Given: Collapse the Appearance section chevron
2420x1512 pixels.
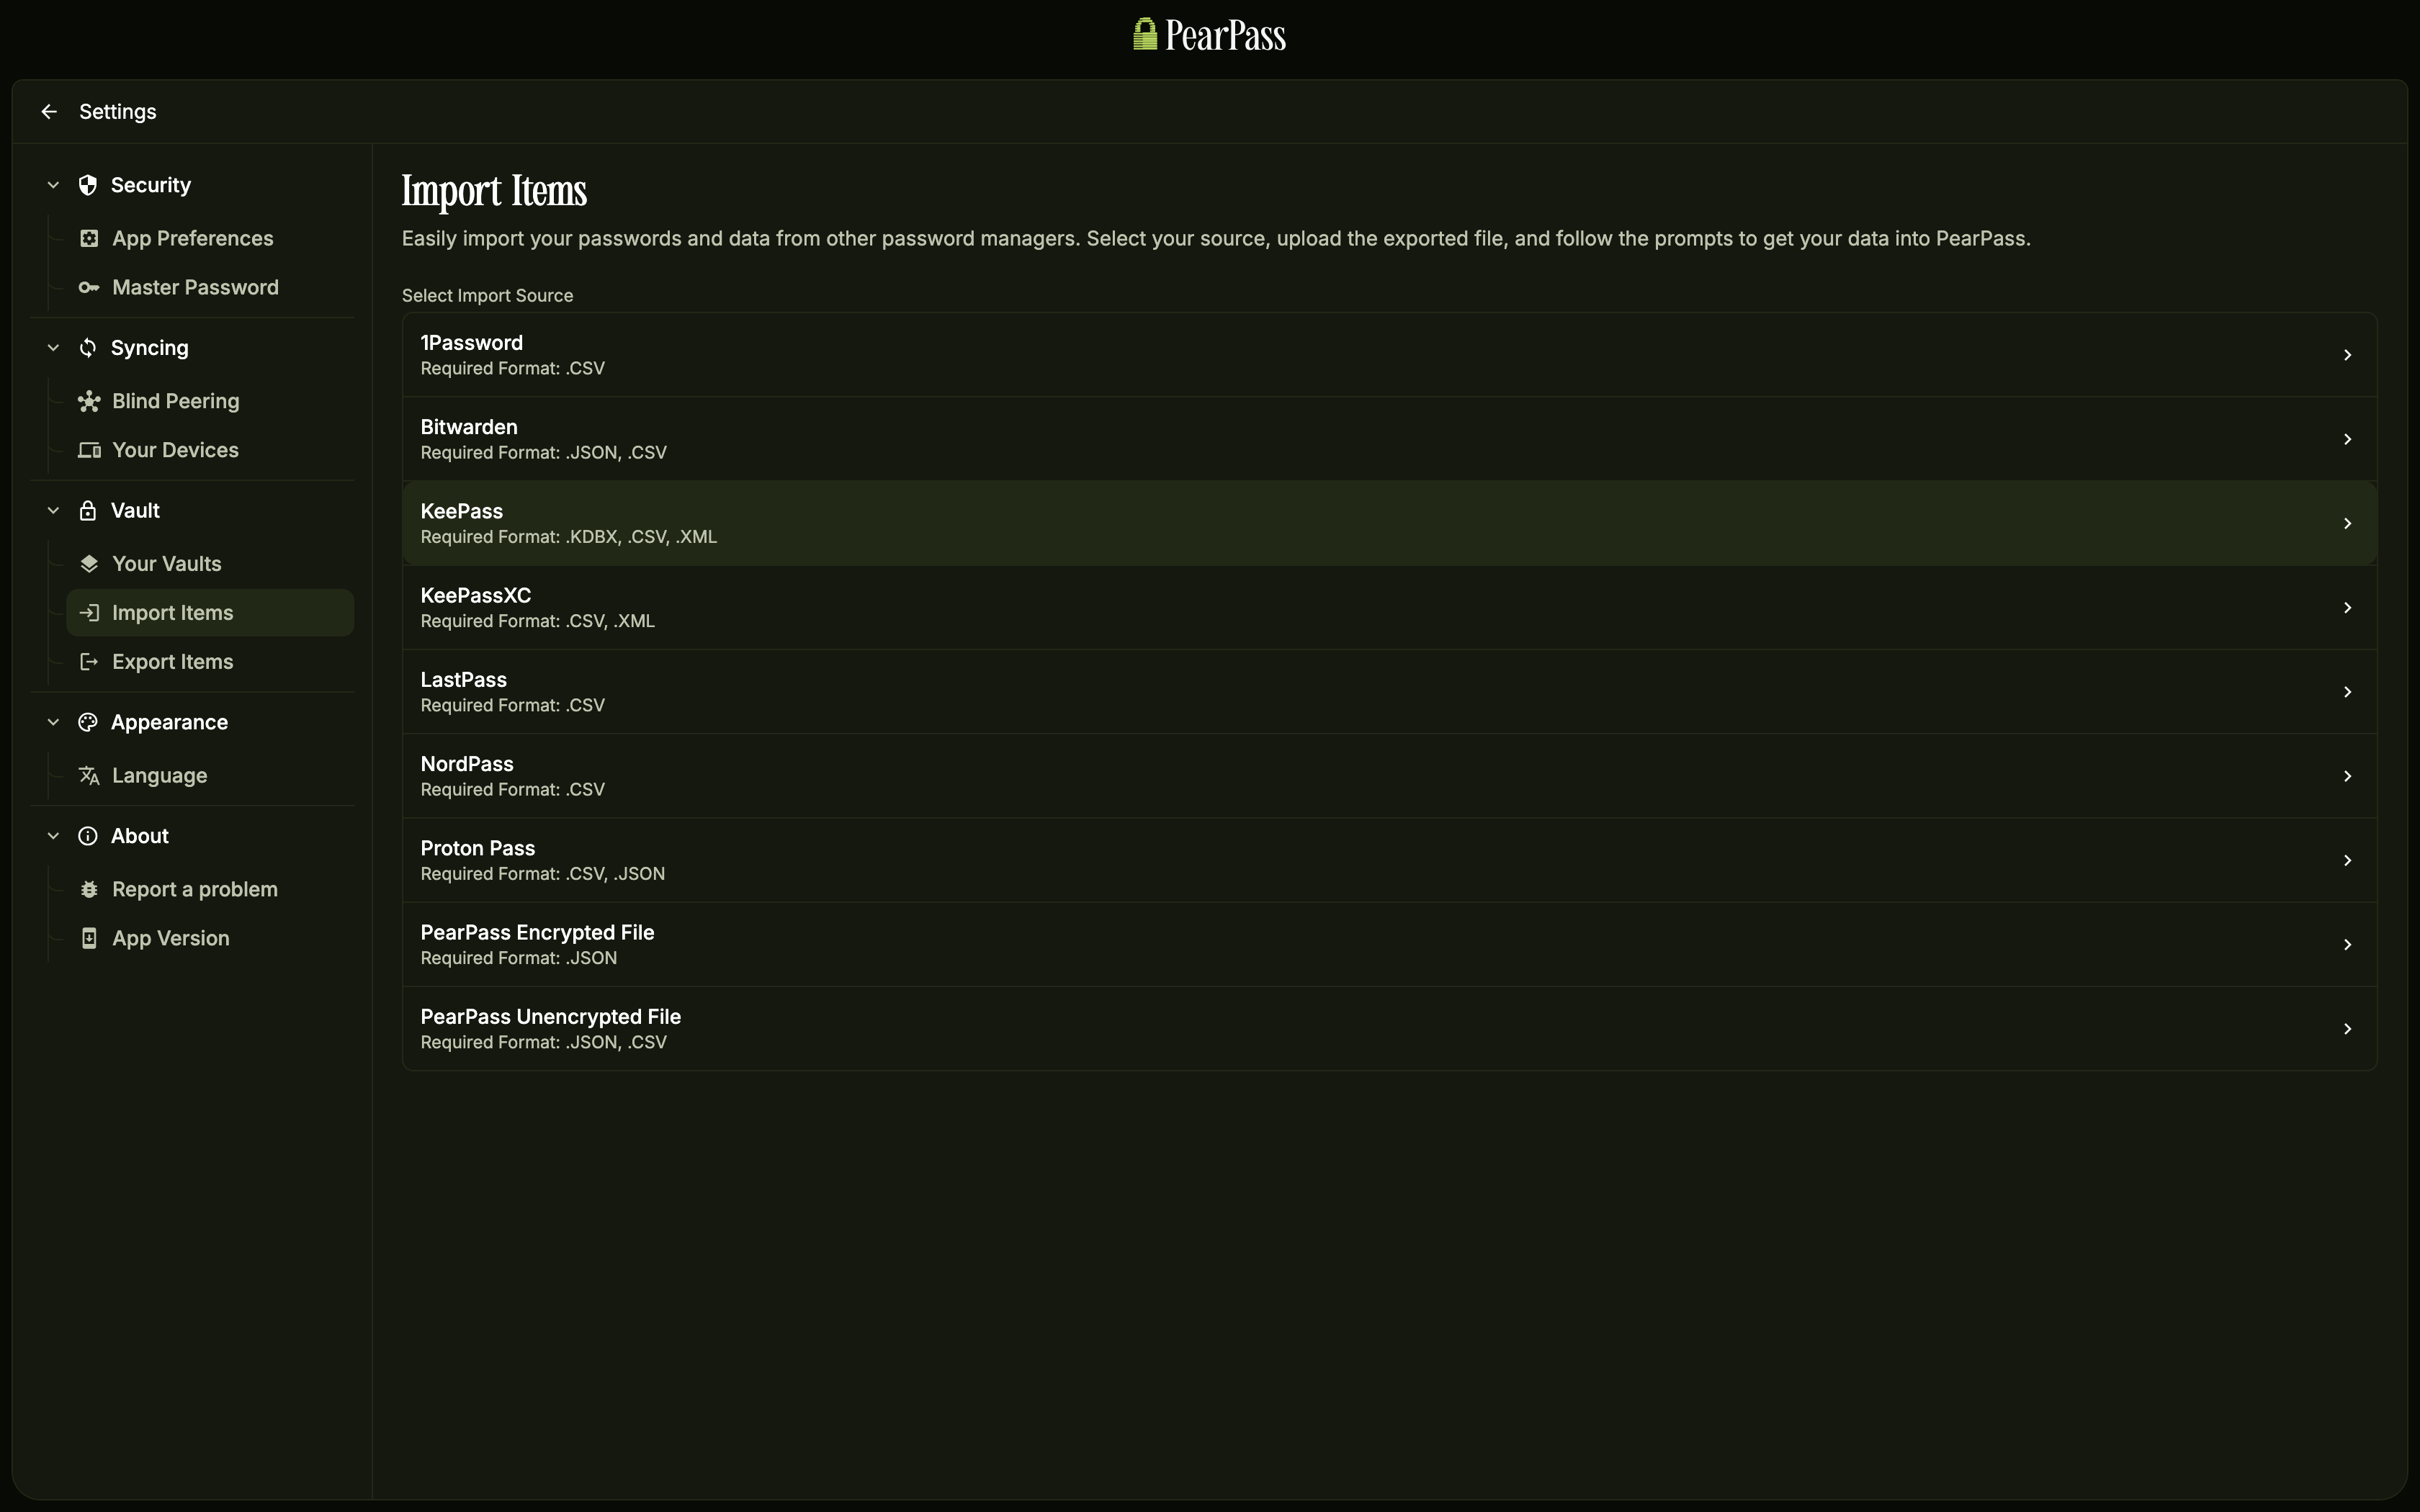Looking at the screenshot, I should click(x=54, y=722).
